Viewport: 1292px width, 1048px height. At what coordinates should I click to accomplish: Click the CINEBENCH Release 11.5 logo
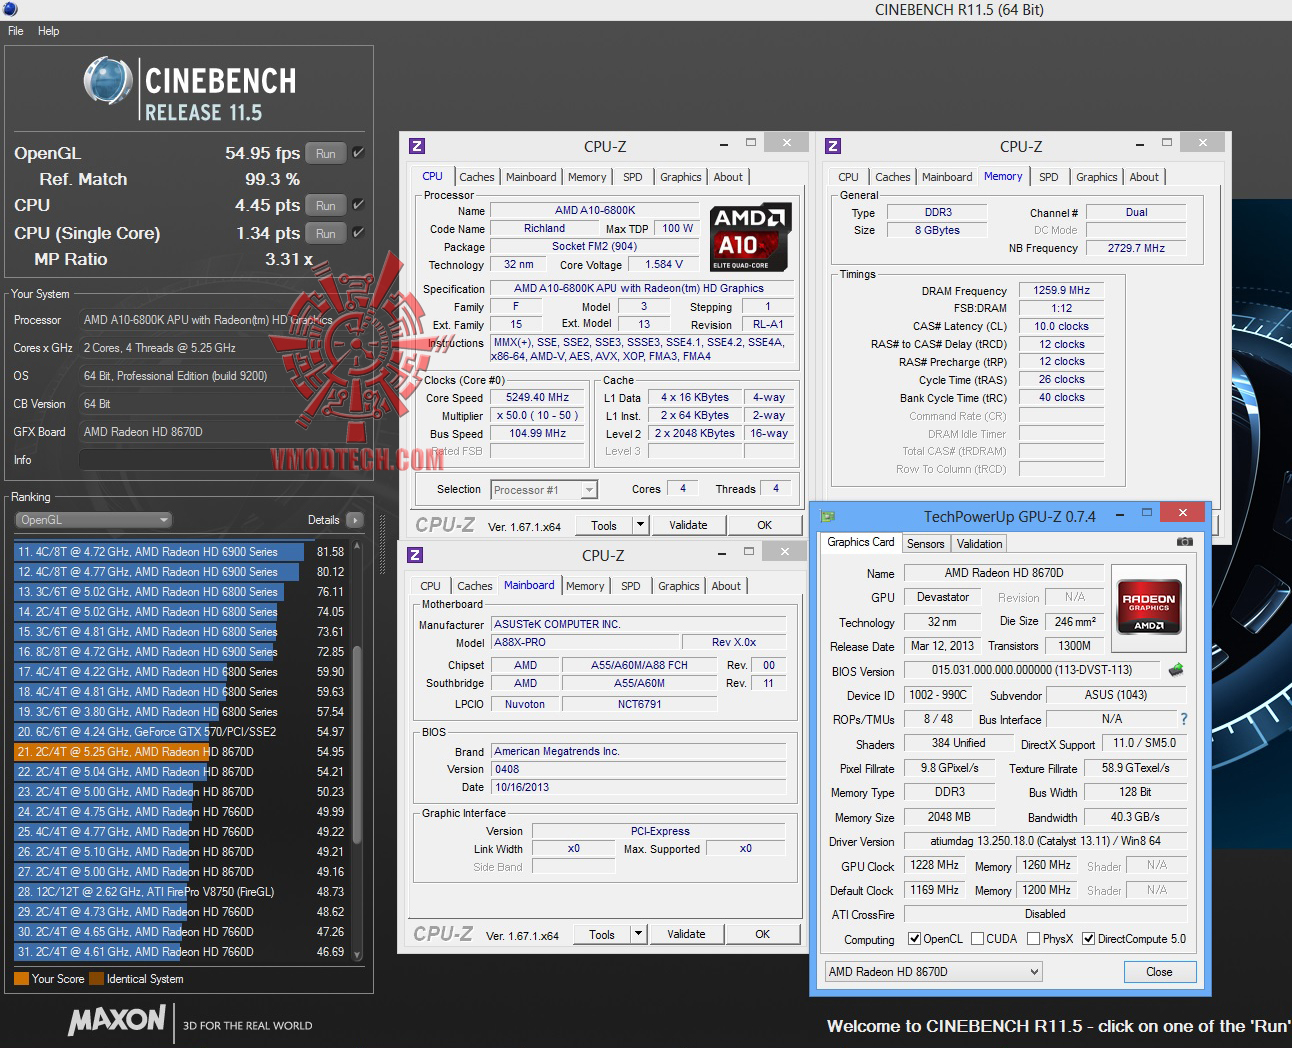(190, 88)
